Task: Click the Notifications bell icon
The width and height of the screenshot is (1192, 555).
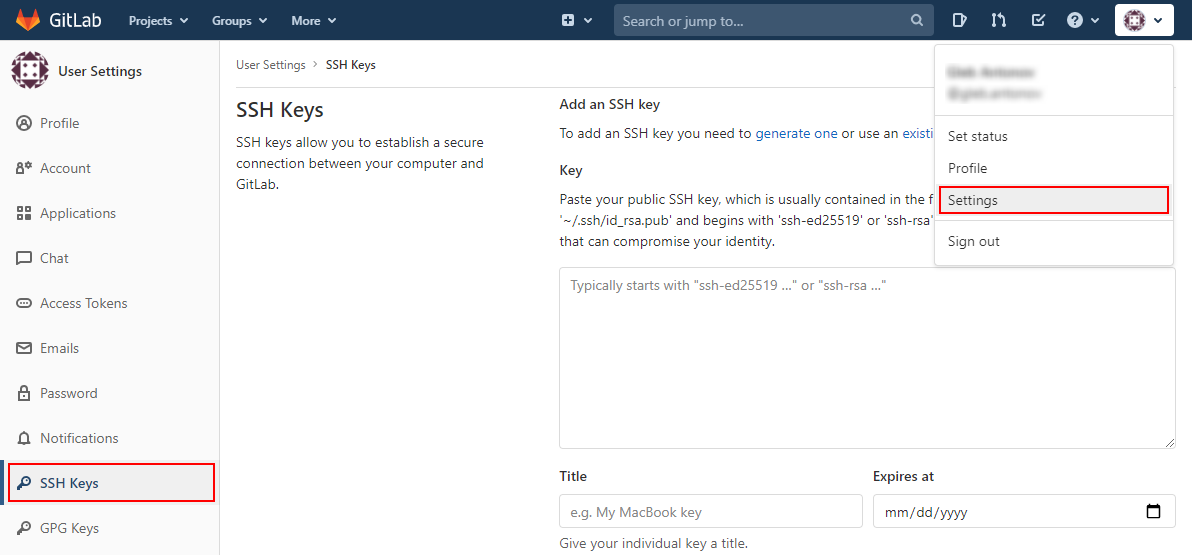Action: (x=24, y=438)
